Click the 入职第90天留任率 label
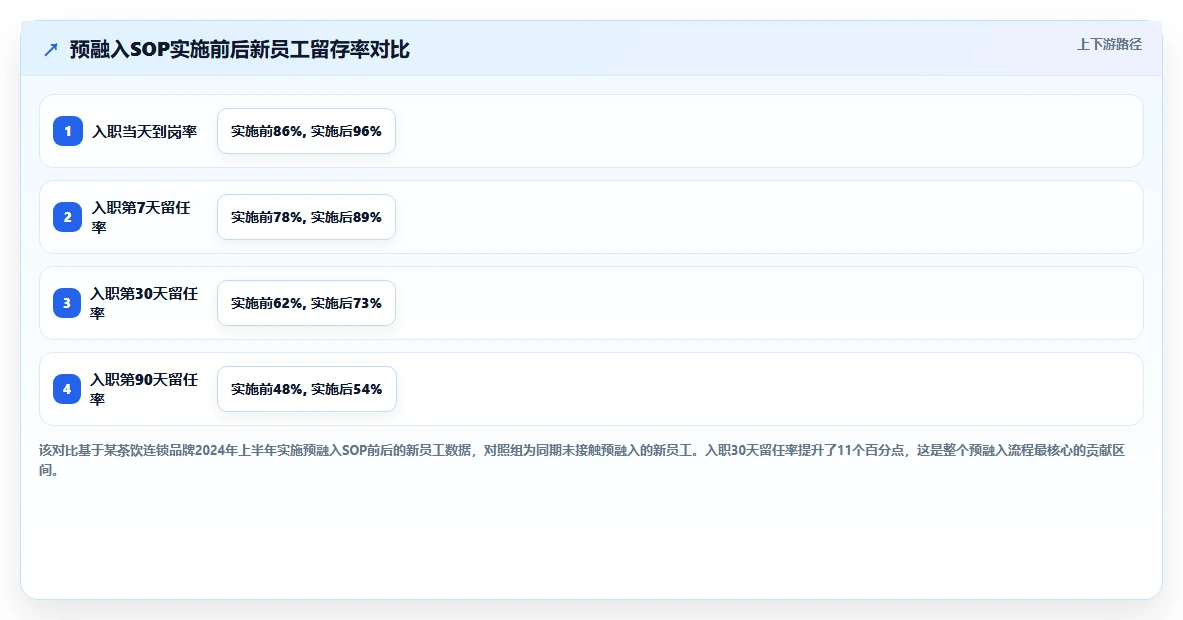Screen dimensions: 1183x620 [x=143, y=389]
